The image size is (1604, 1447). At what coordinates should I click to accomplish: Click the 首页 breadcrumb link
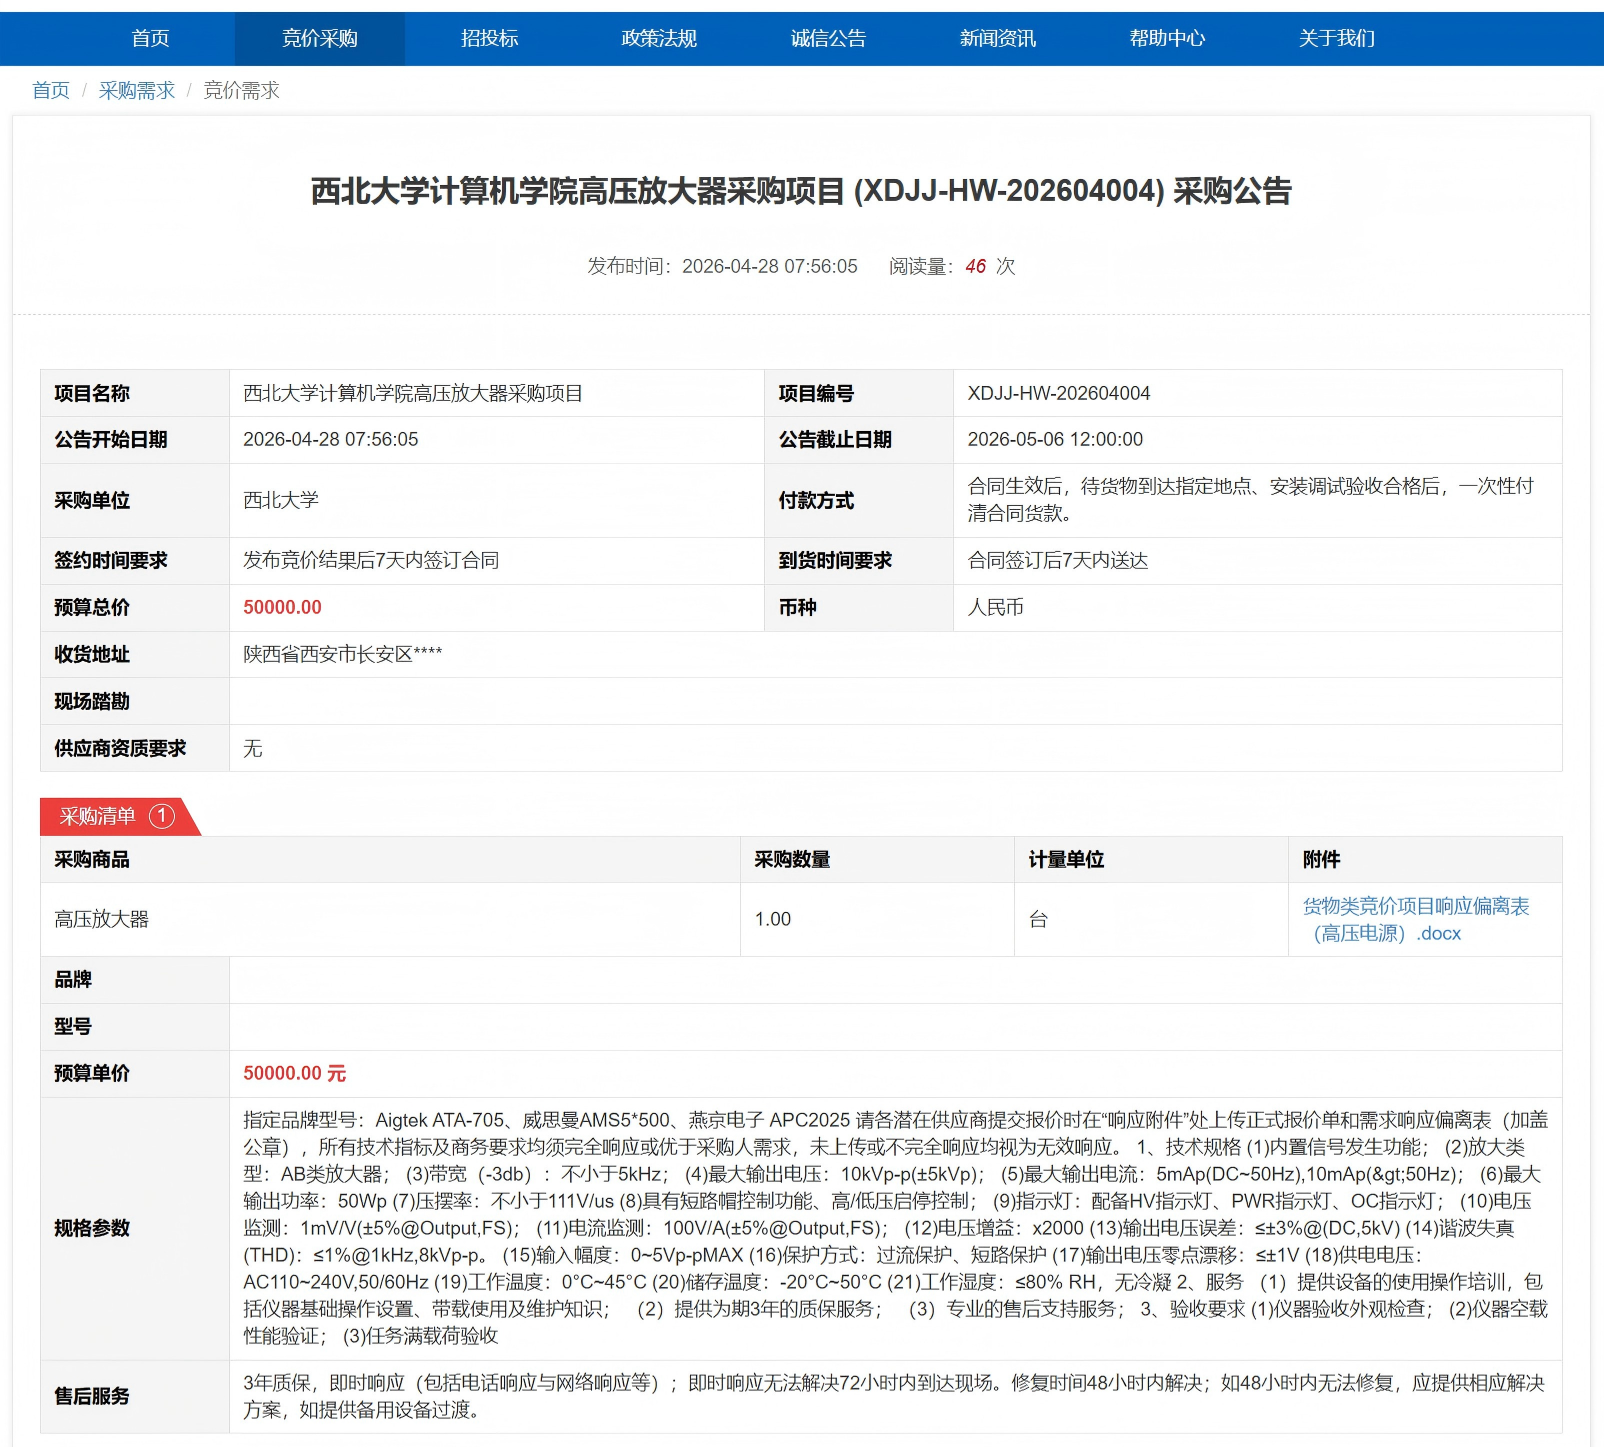(51, 91)
